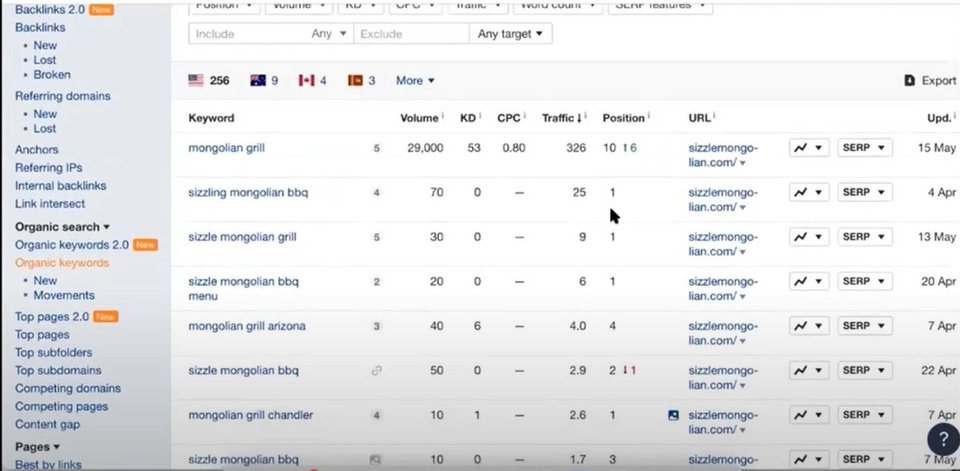Click the Exclude keywords input field
The height and width of the screenshot is (471, 960).
coord(411,34)
